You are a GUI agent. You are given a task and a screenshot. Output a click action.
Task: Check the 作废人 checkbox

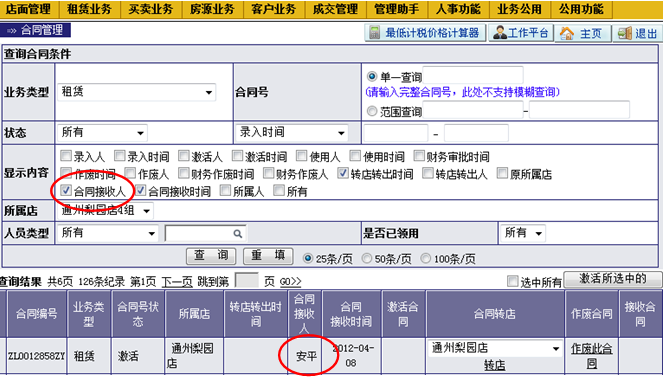point(130,173)
